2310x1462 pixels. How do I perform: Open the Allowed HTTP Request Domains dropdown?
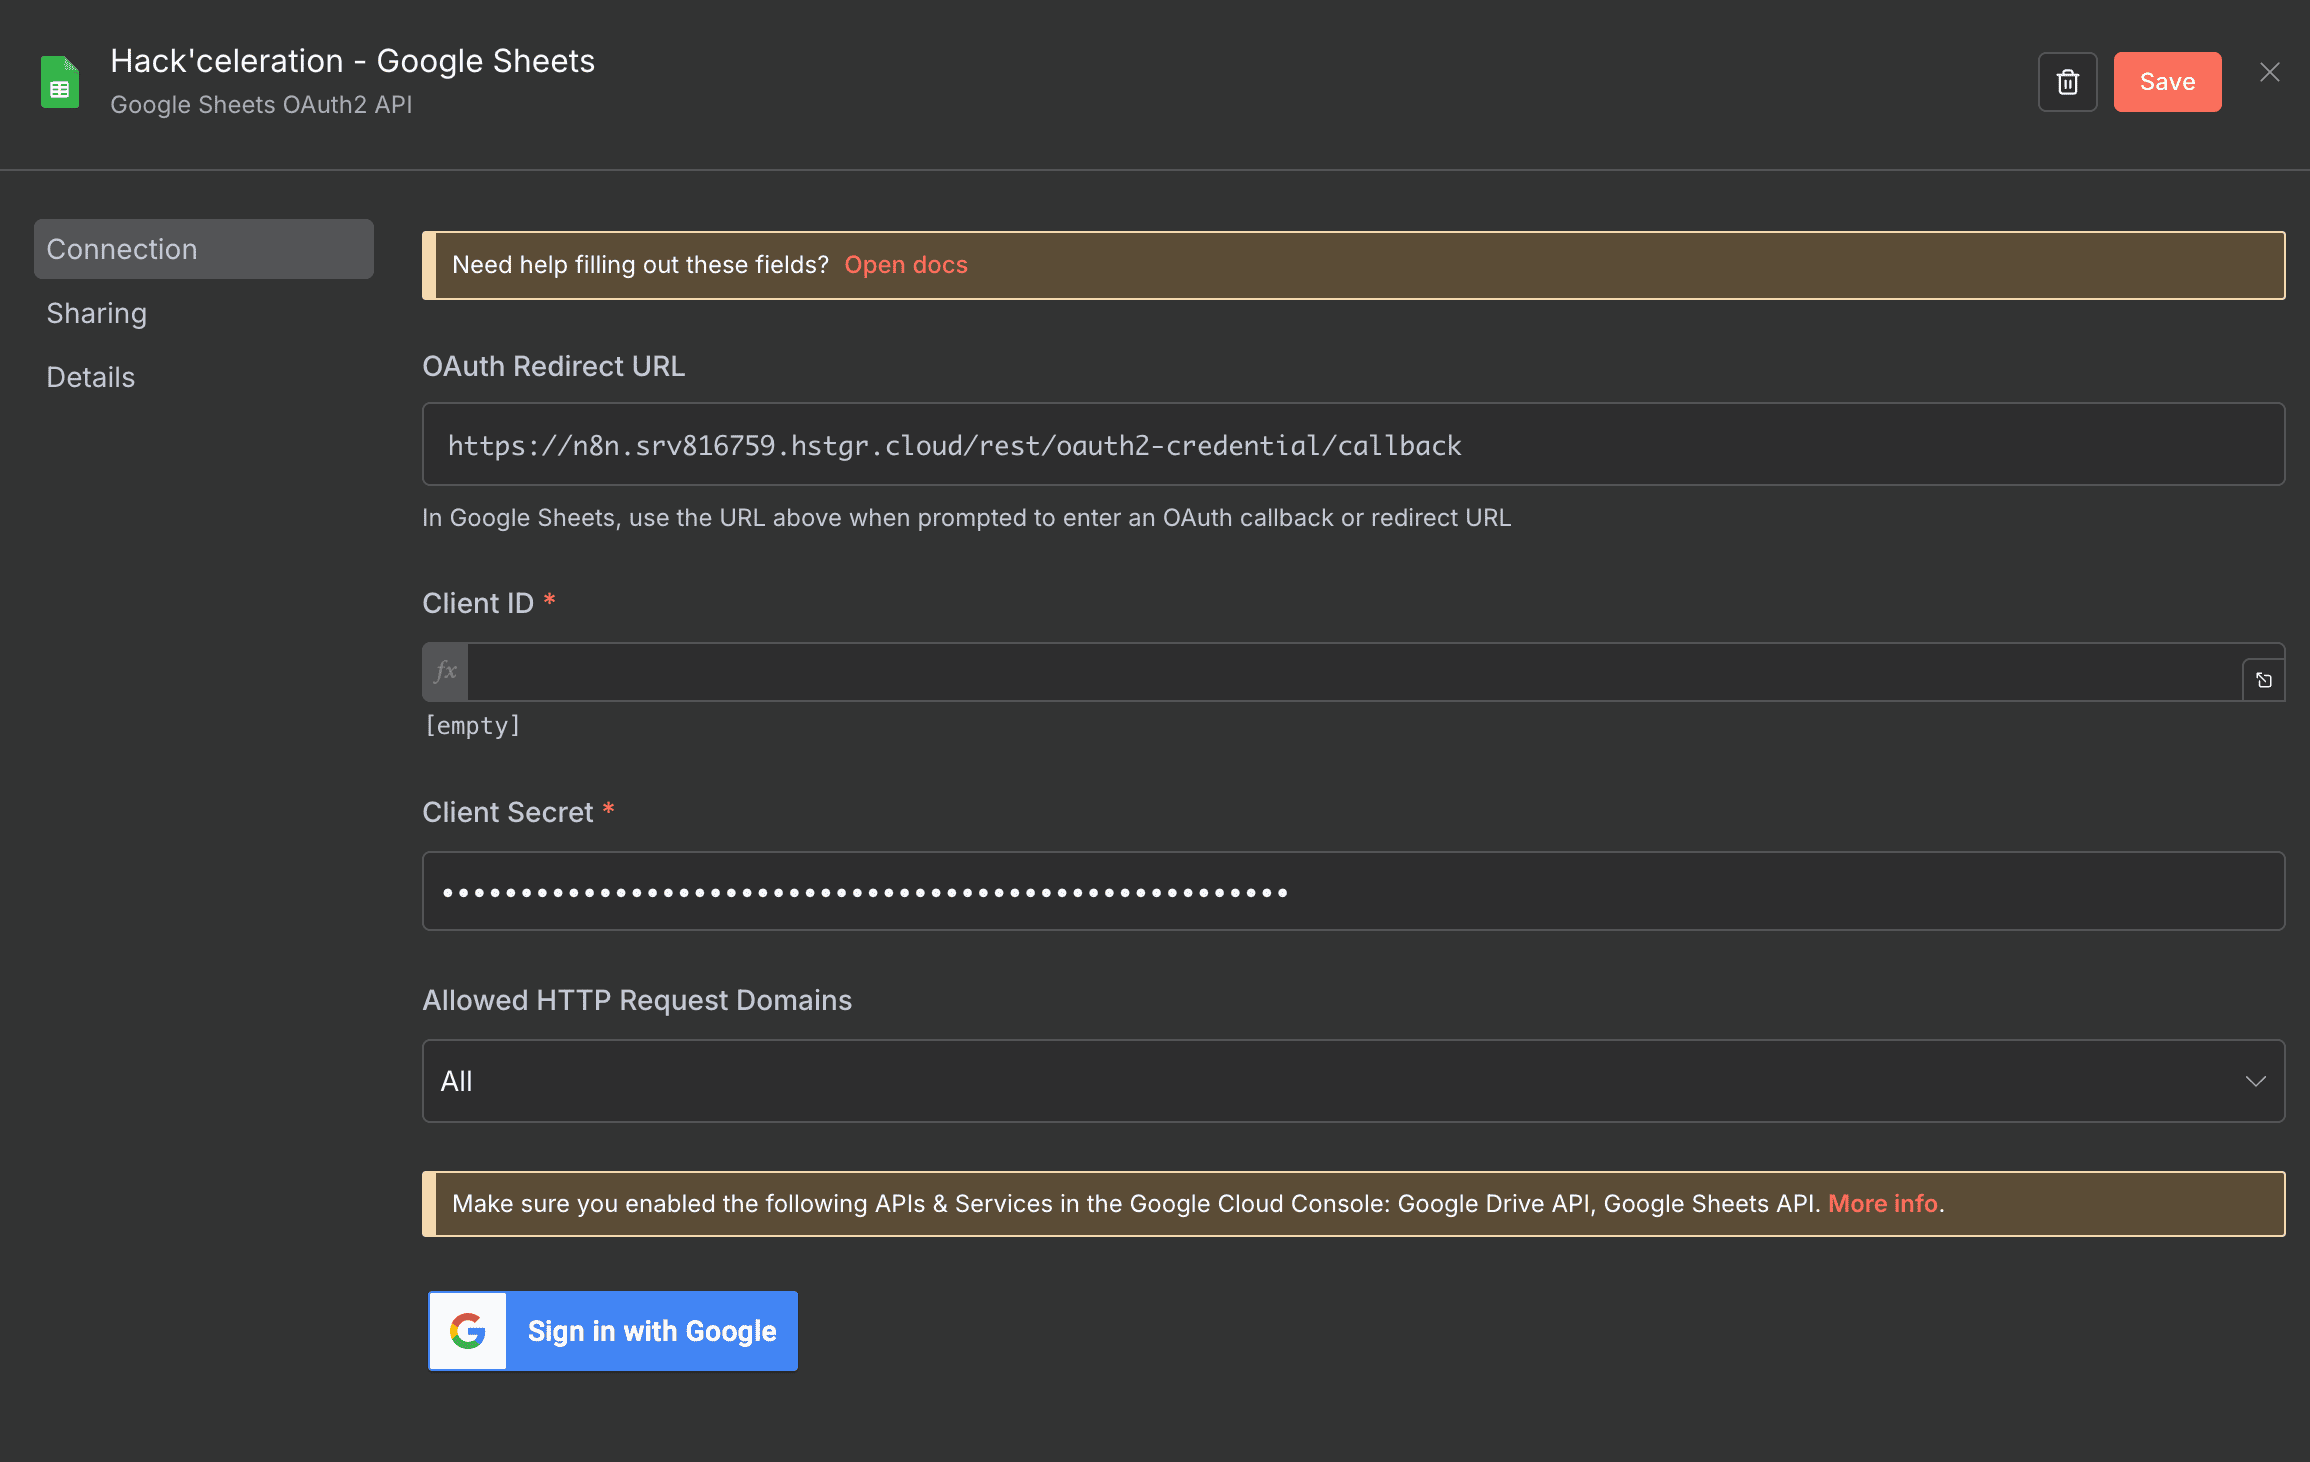click(x=1352, y=1080)
